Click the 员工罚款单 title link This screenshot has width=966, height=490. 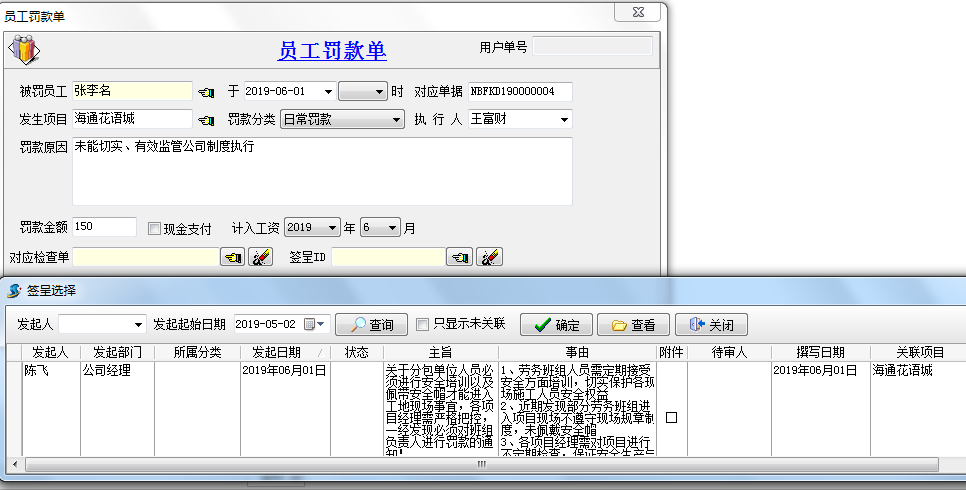(332, 51)
